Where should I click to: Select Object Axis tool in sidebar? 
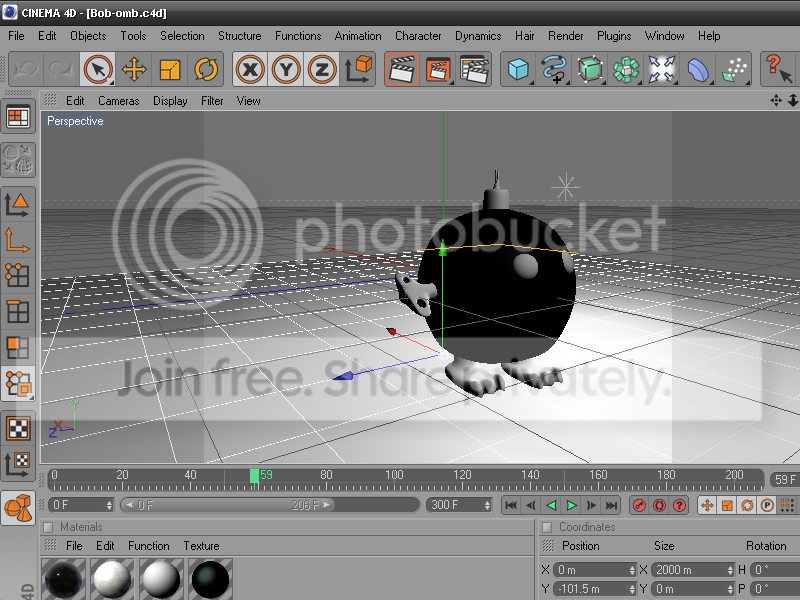[18, 240]
